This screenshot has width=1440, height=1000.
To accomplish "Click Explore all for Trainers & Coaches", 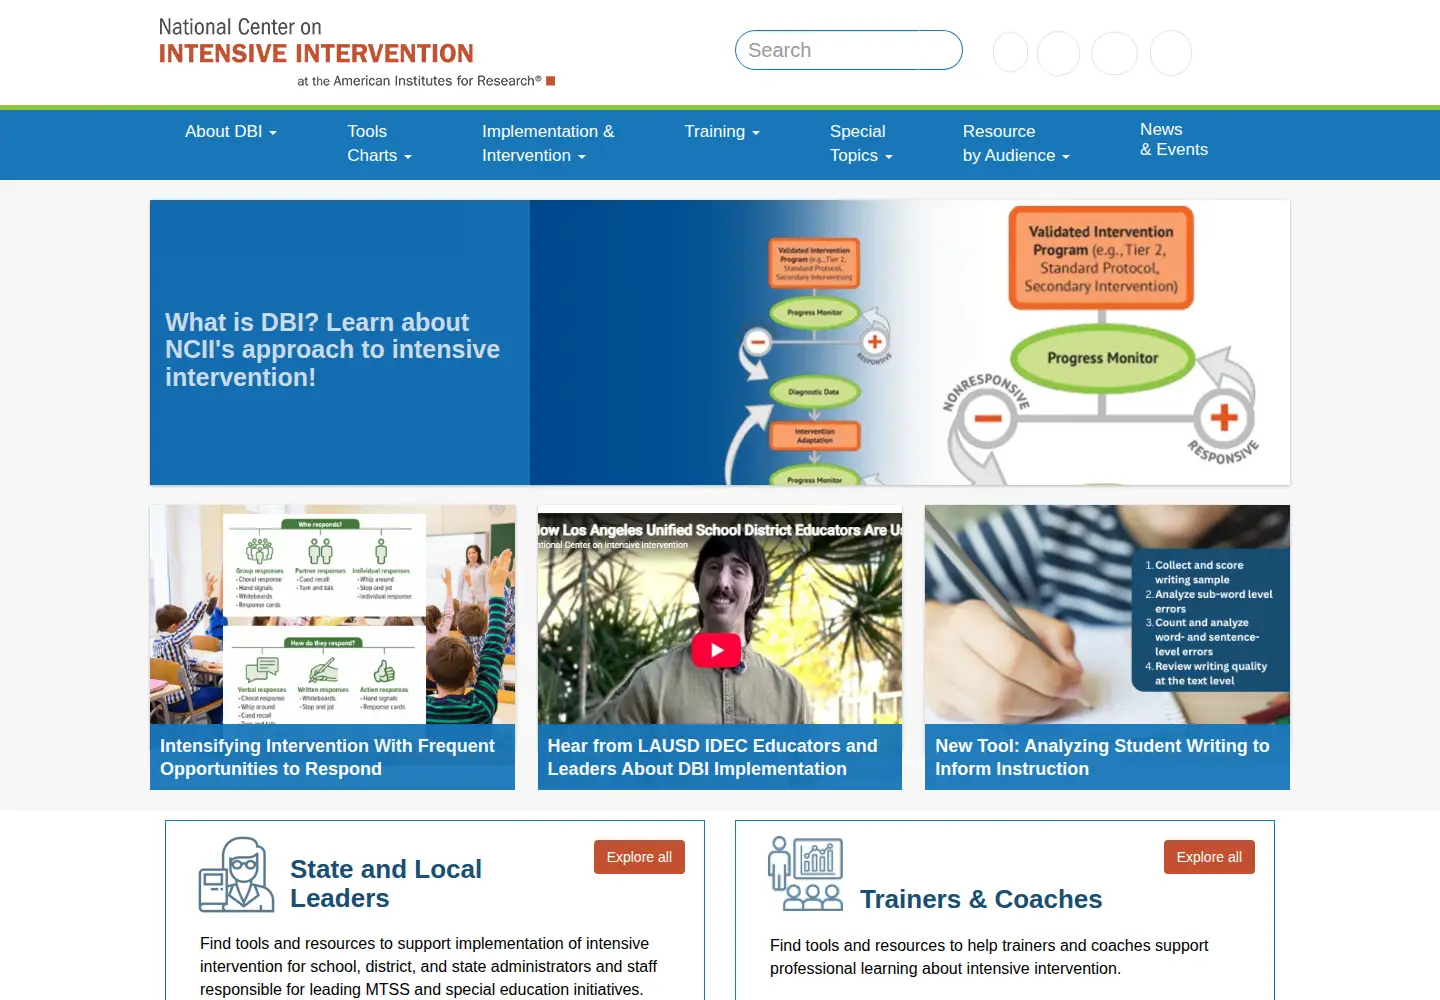I will (x=1209, y=857).
